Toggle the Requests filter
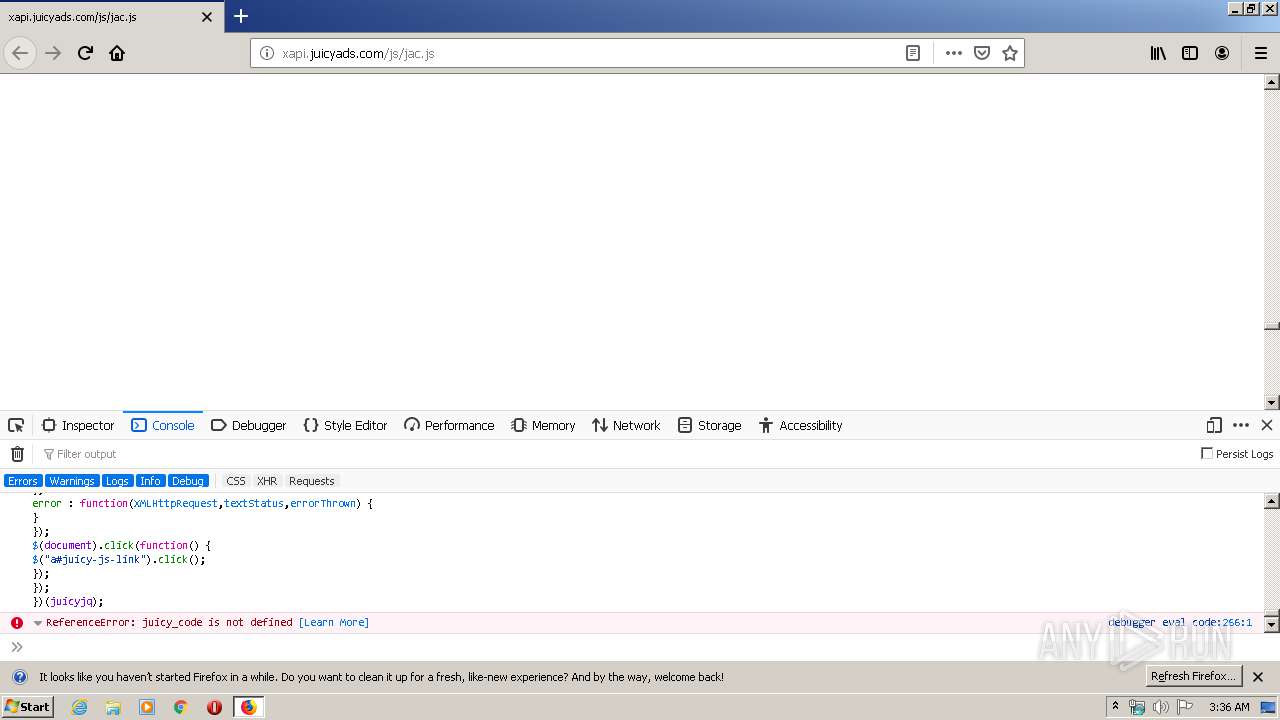Image resolution: width=1280 pixels, height=720 pixels. pyautogui.click(x=312, y=481)
